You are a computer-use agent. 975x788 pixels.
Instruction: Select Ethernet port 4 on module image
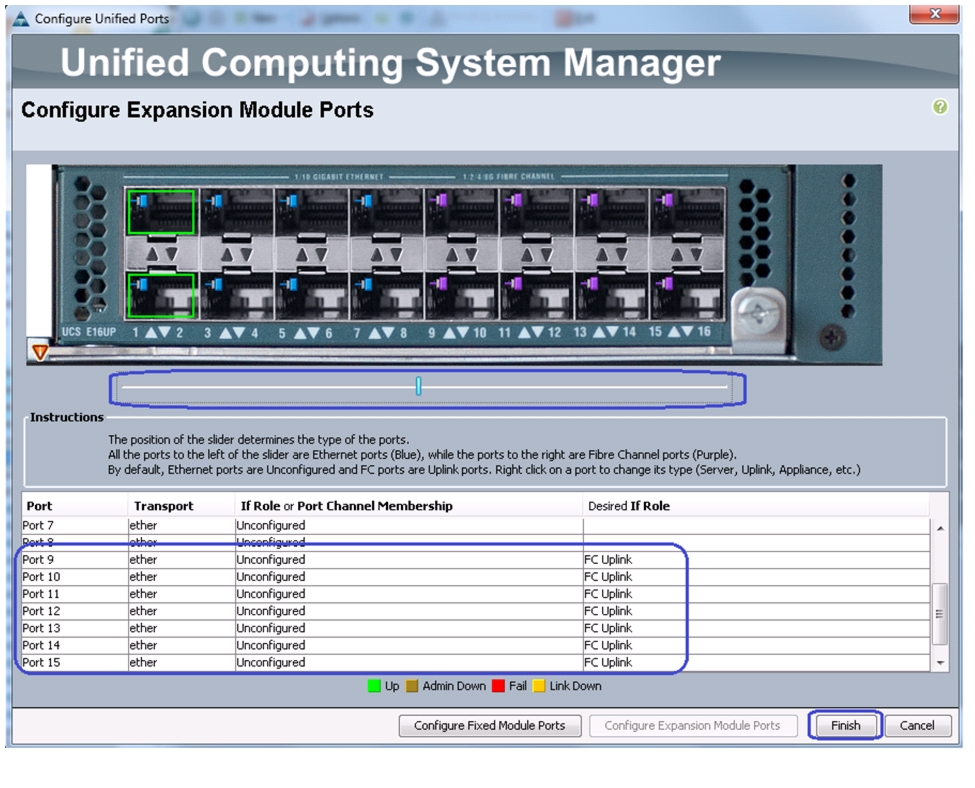coord(236,296)
